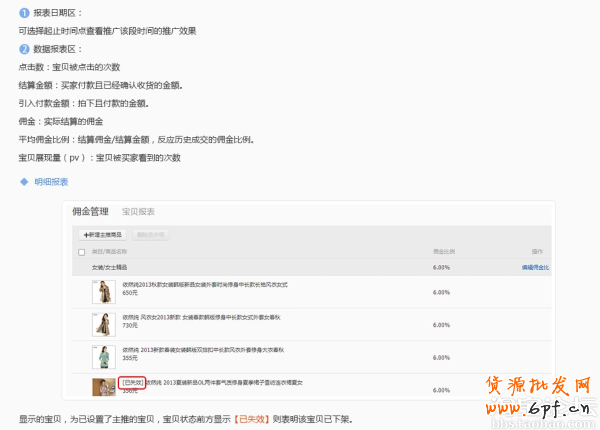Click the number 2 circle icon for 数据报表区

24,49
